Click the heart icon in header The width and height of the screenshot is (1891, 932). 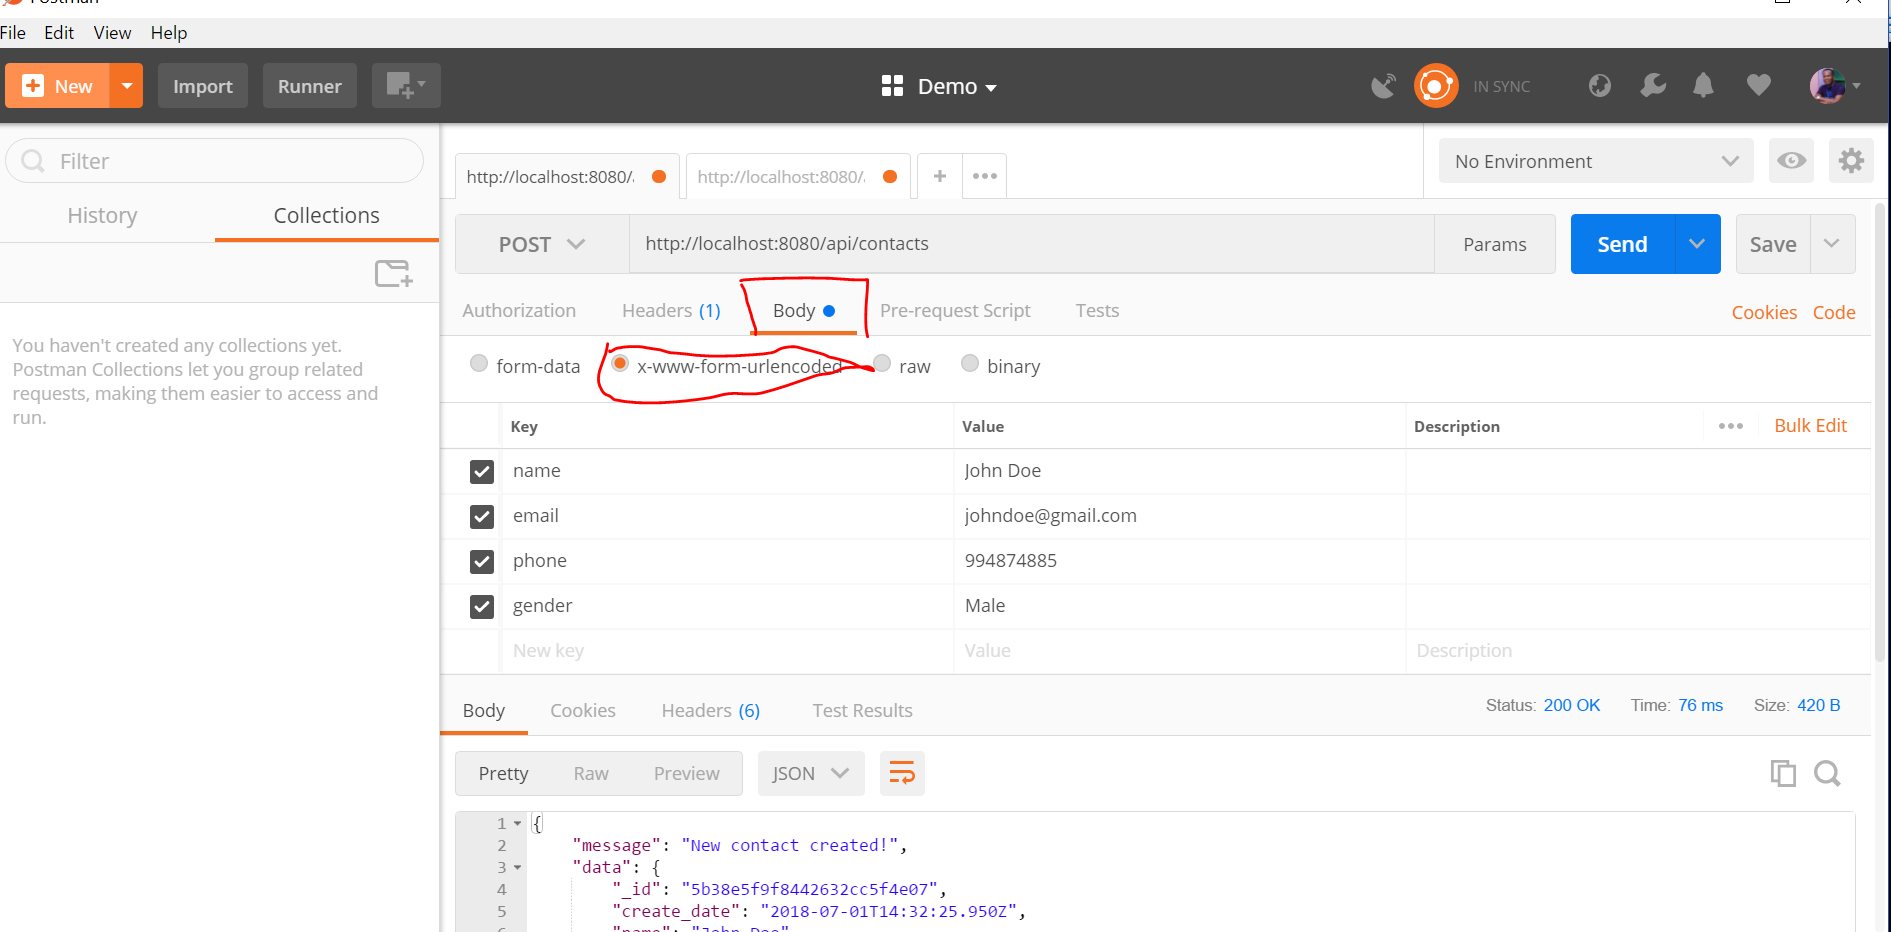coord(1758,86)
